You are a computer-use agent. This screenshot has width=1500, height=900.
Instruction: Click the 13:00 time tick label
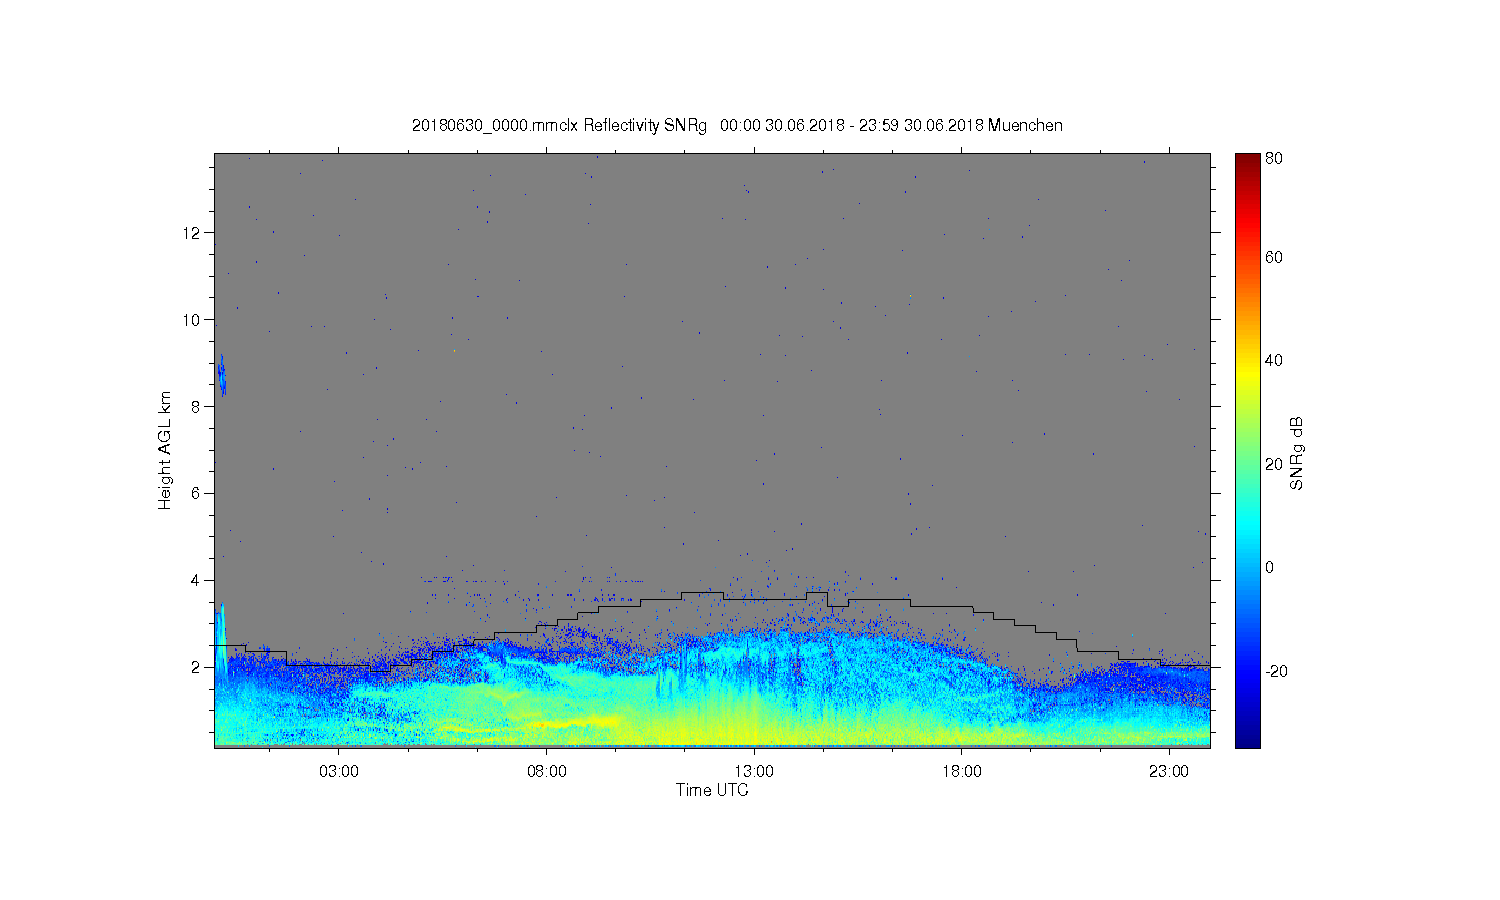pyautogui.click(x=754, y=772)
